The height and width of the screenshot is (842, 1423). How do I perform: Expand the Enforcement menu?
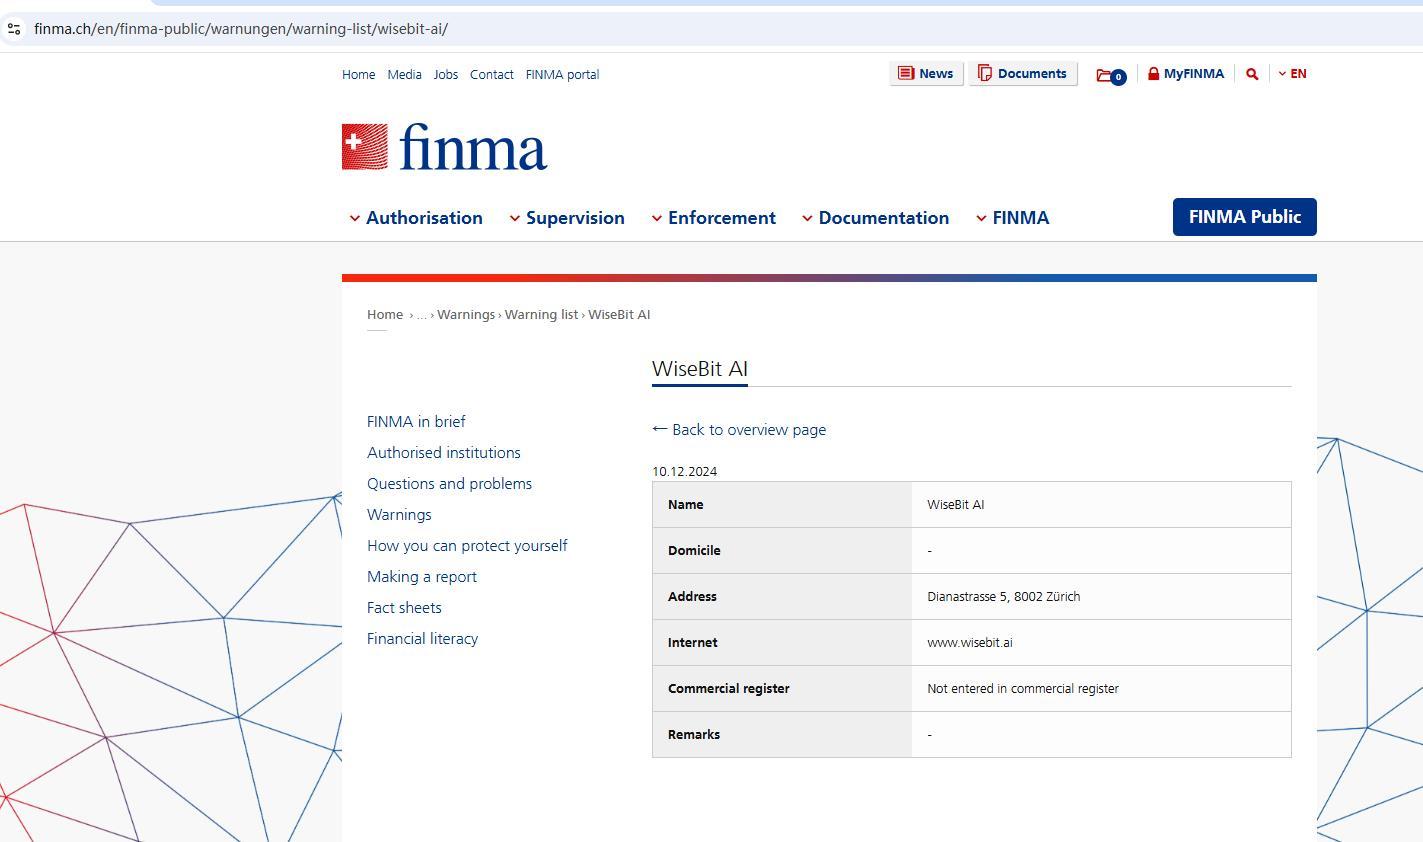click(713, 218)
